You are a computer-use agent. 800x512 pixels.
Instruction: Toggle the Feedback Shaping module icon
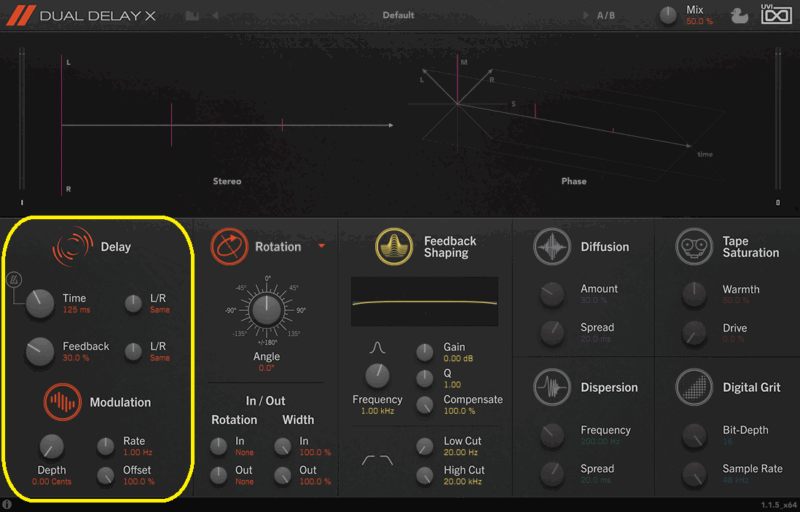(x=394, y=246)
